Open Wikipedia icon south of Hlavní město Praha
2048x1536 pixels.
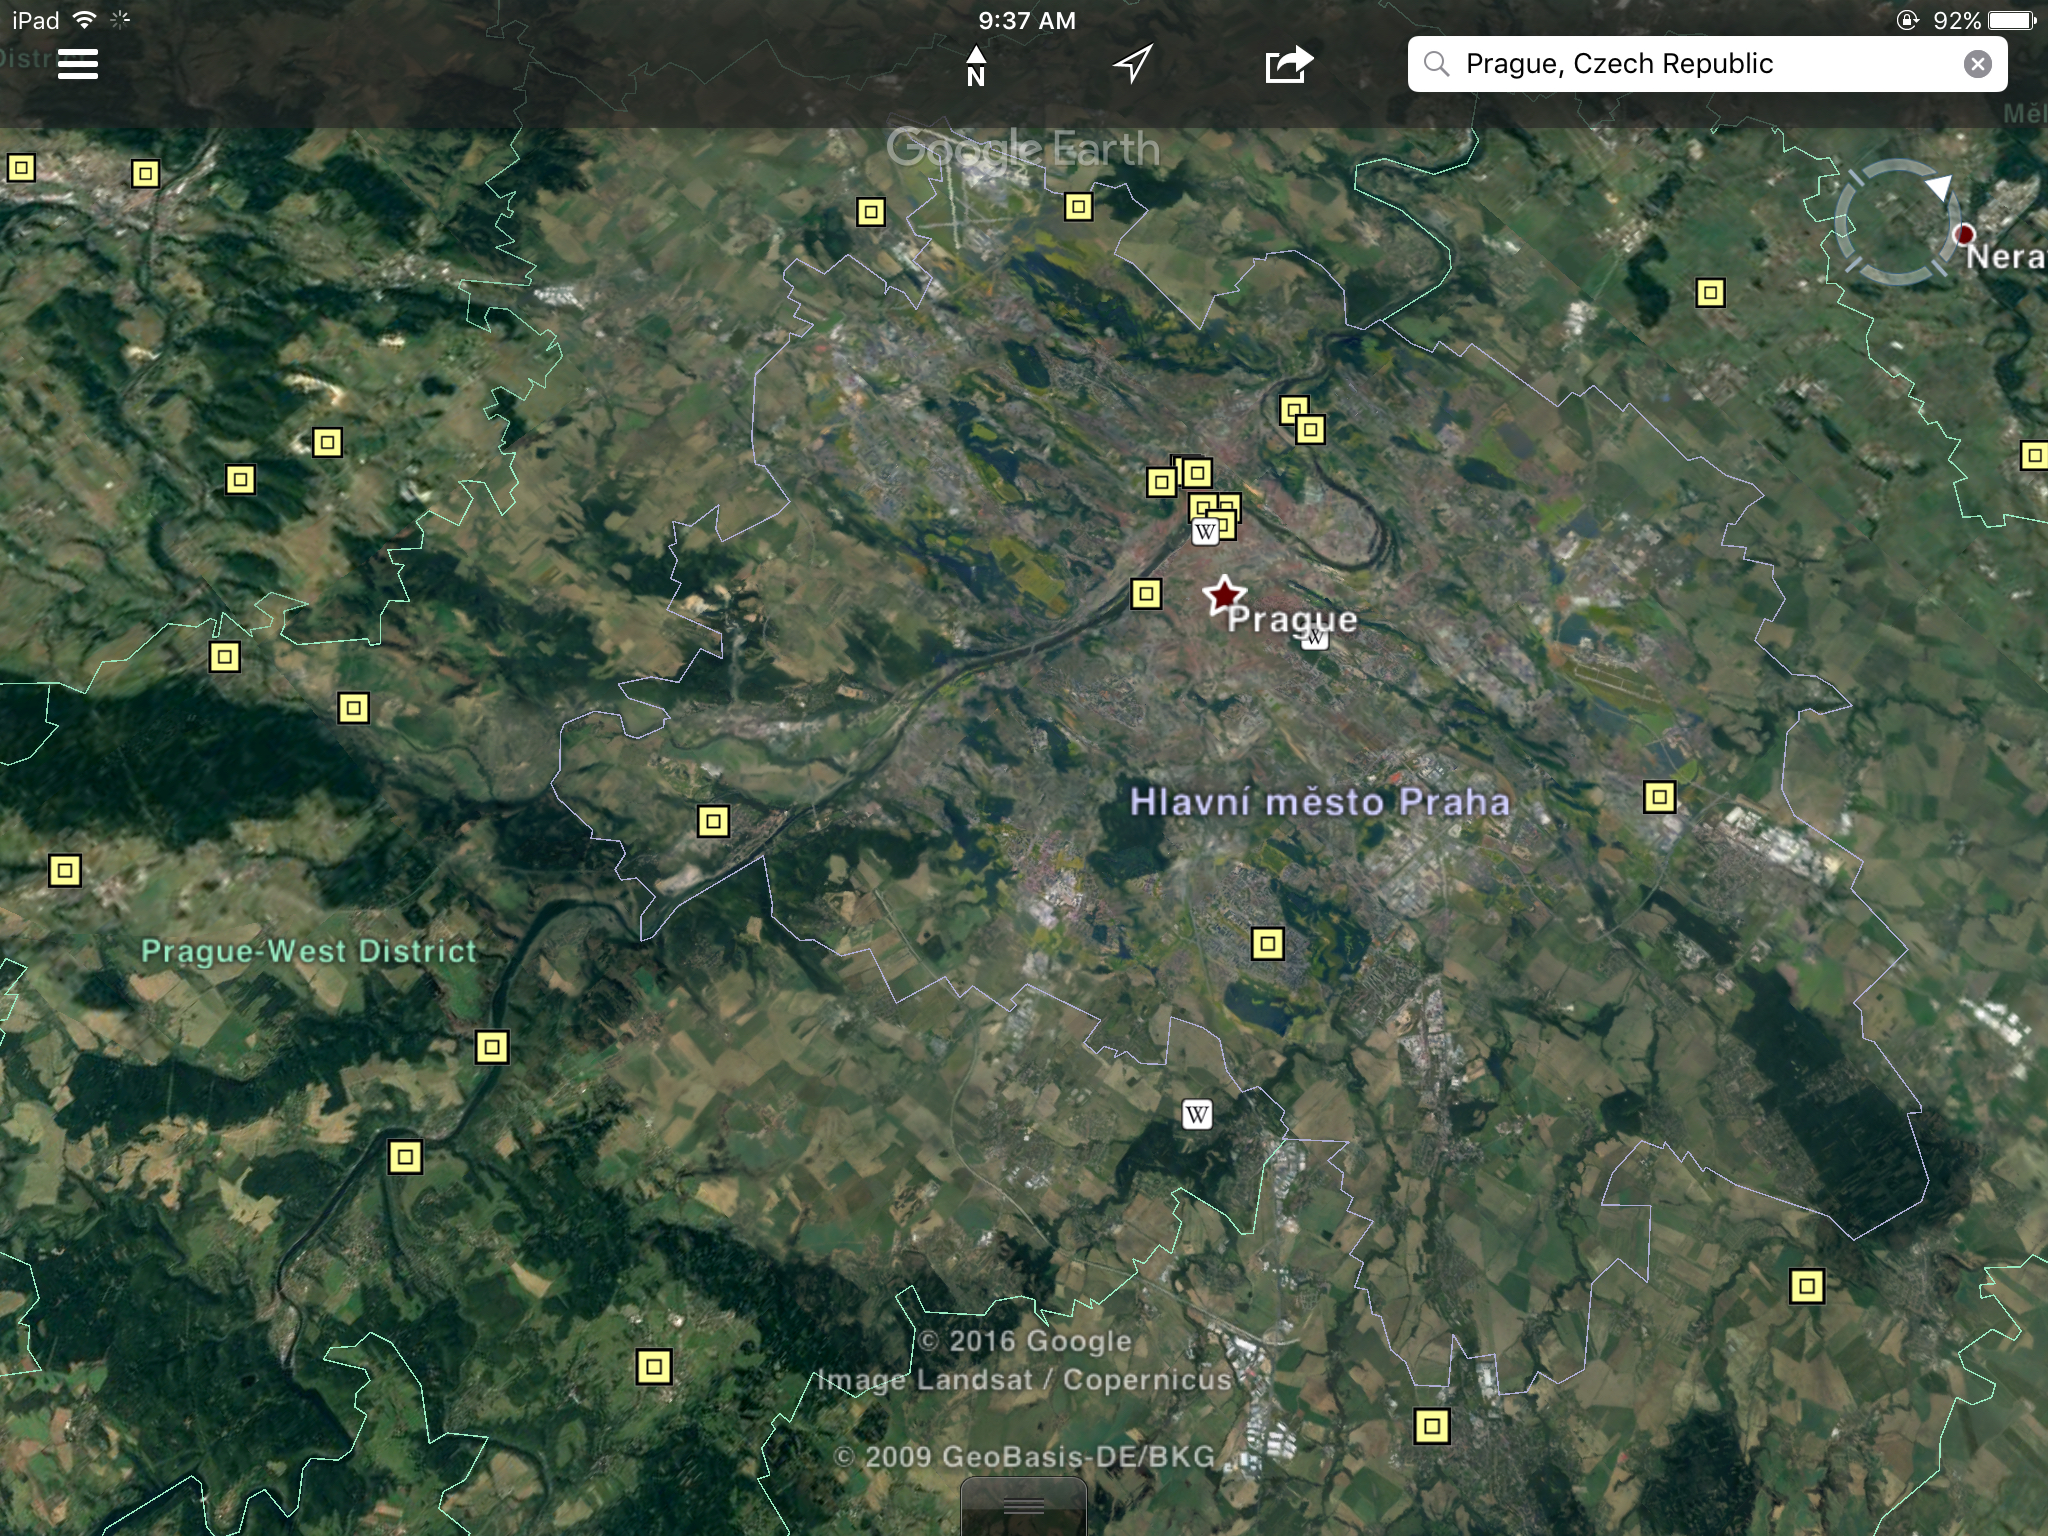click(x=1197, y=1114)
